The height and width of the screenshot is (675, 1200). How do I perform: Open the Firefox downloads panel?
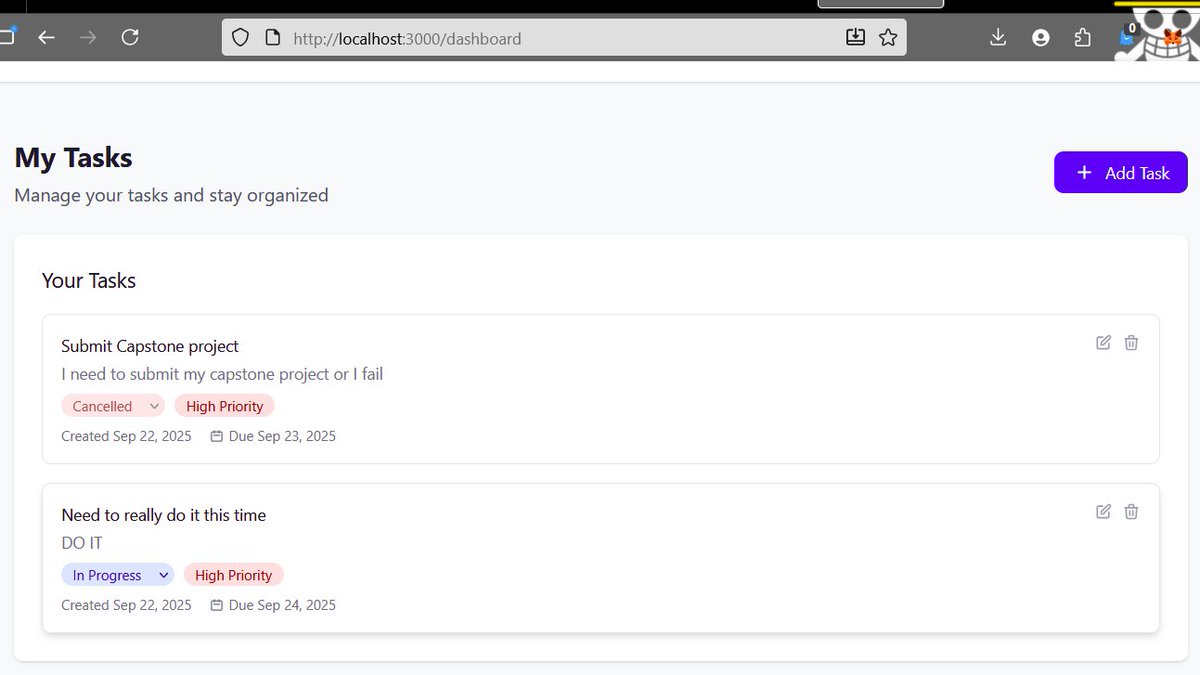[x=997, y=37]
